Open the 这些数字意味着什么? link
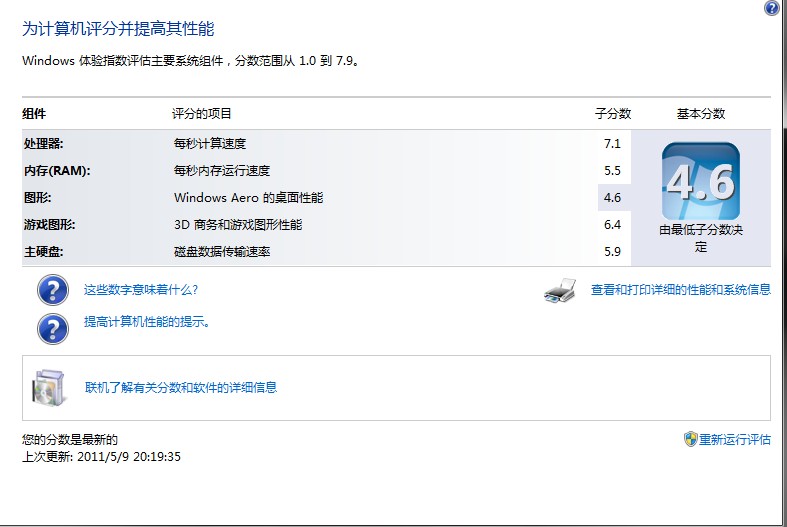This screenshot has height=527, width=787. (x=141, y=290)
